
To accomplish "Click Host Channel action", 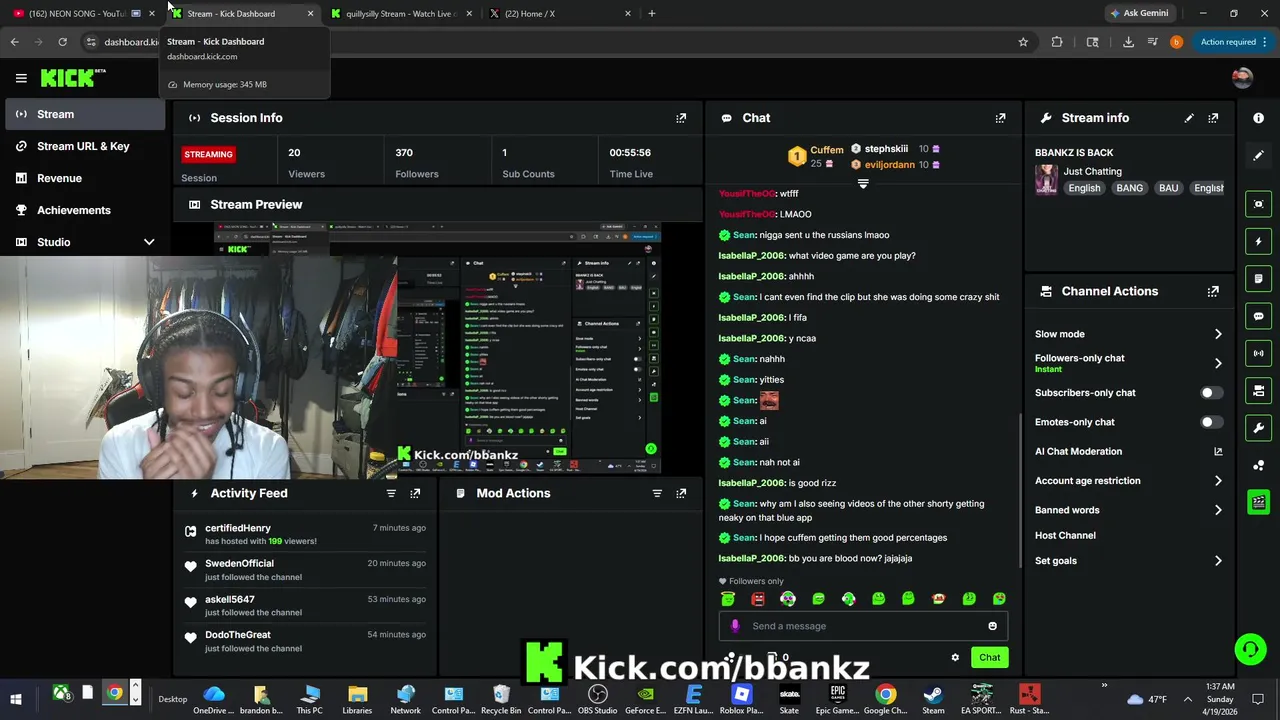I will tap(1065, 536).
